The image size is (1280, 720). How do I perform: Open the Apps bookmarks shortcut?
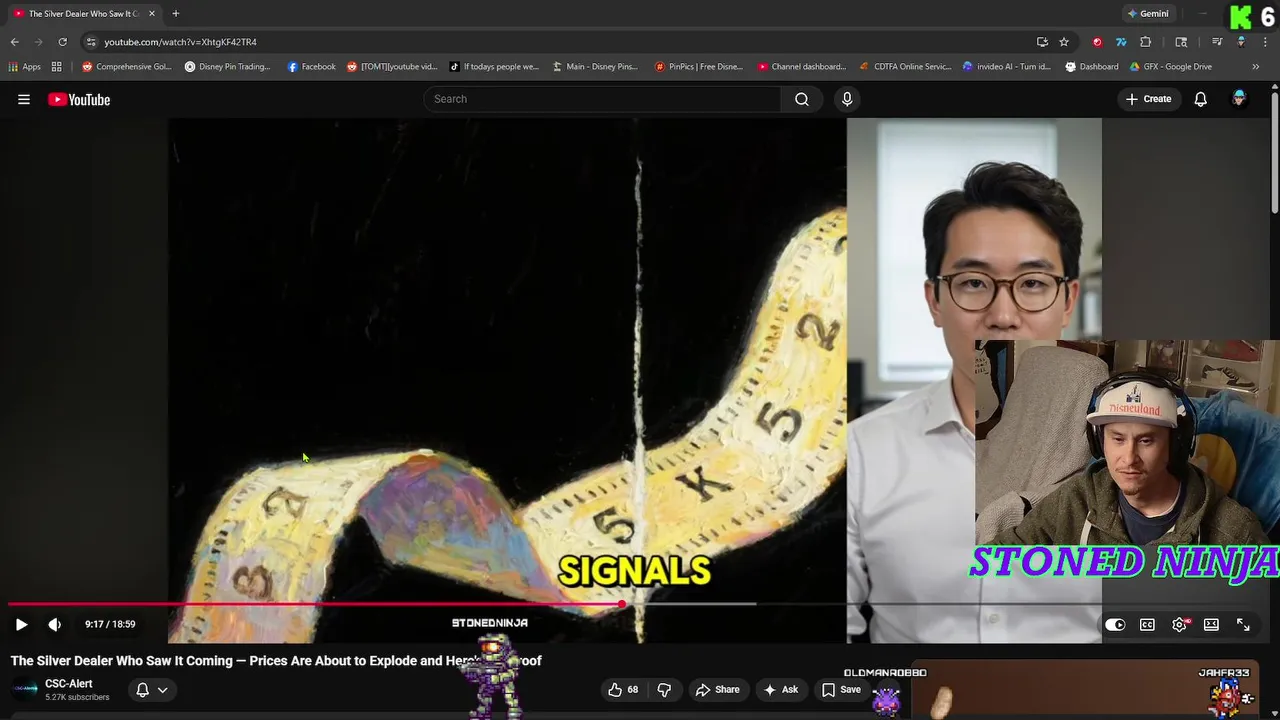point(25,67)
